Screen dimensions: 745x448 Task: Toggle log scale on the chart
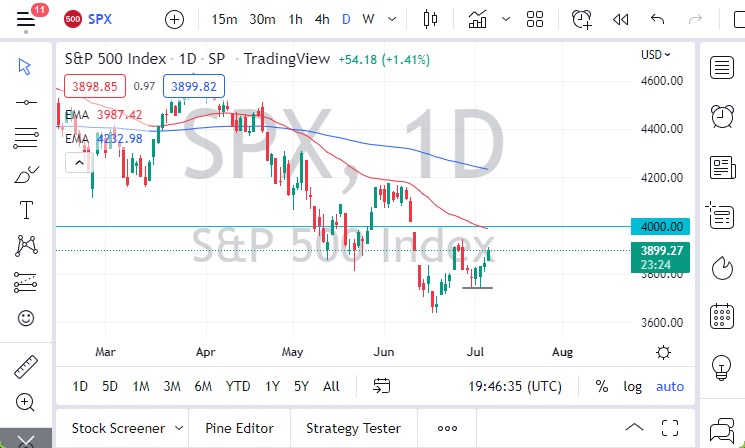[x=632, y=386]
